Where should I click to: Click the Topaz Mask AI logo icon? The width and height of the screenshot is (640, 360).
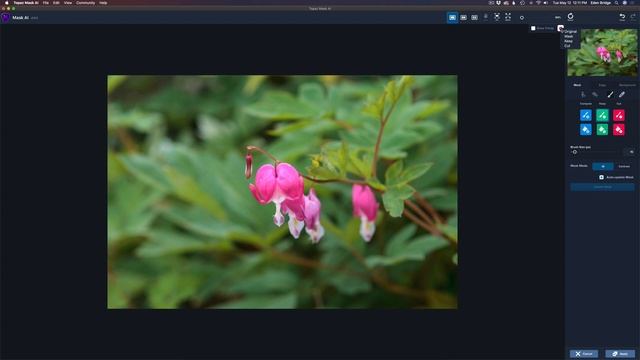pyautogui.click(x=5, y=18)
